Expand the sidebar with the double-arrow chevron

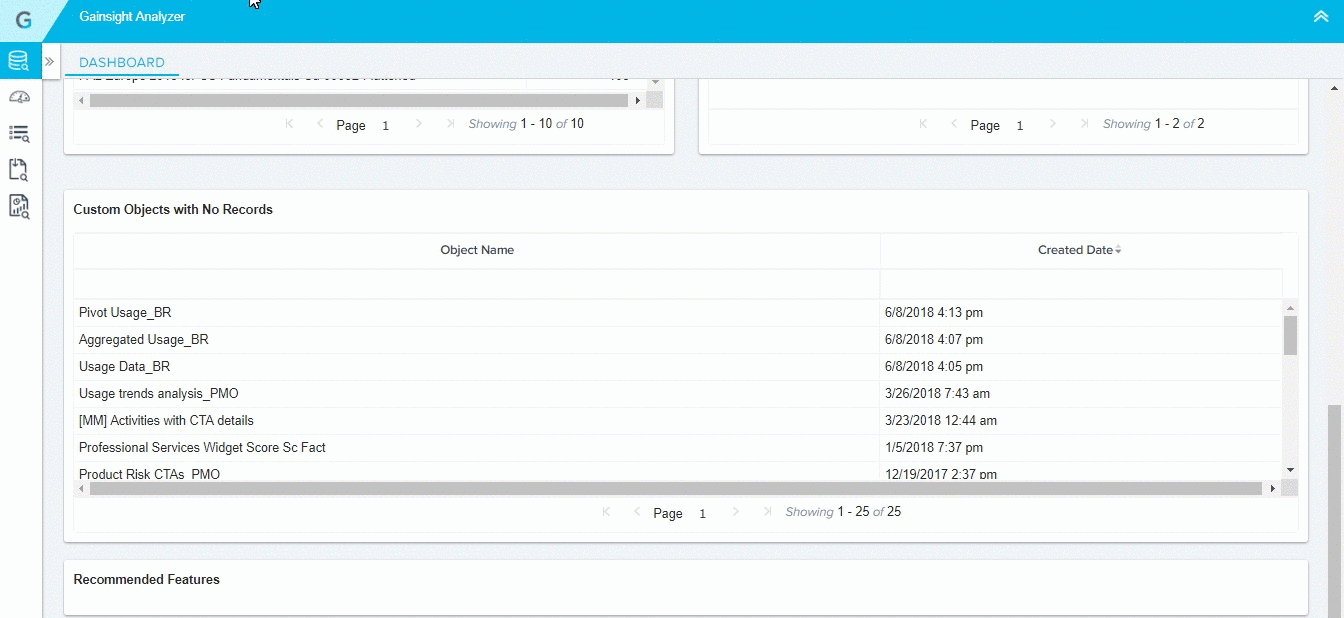pyautogui.click(x=49, y=61)
